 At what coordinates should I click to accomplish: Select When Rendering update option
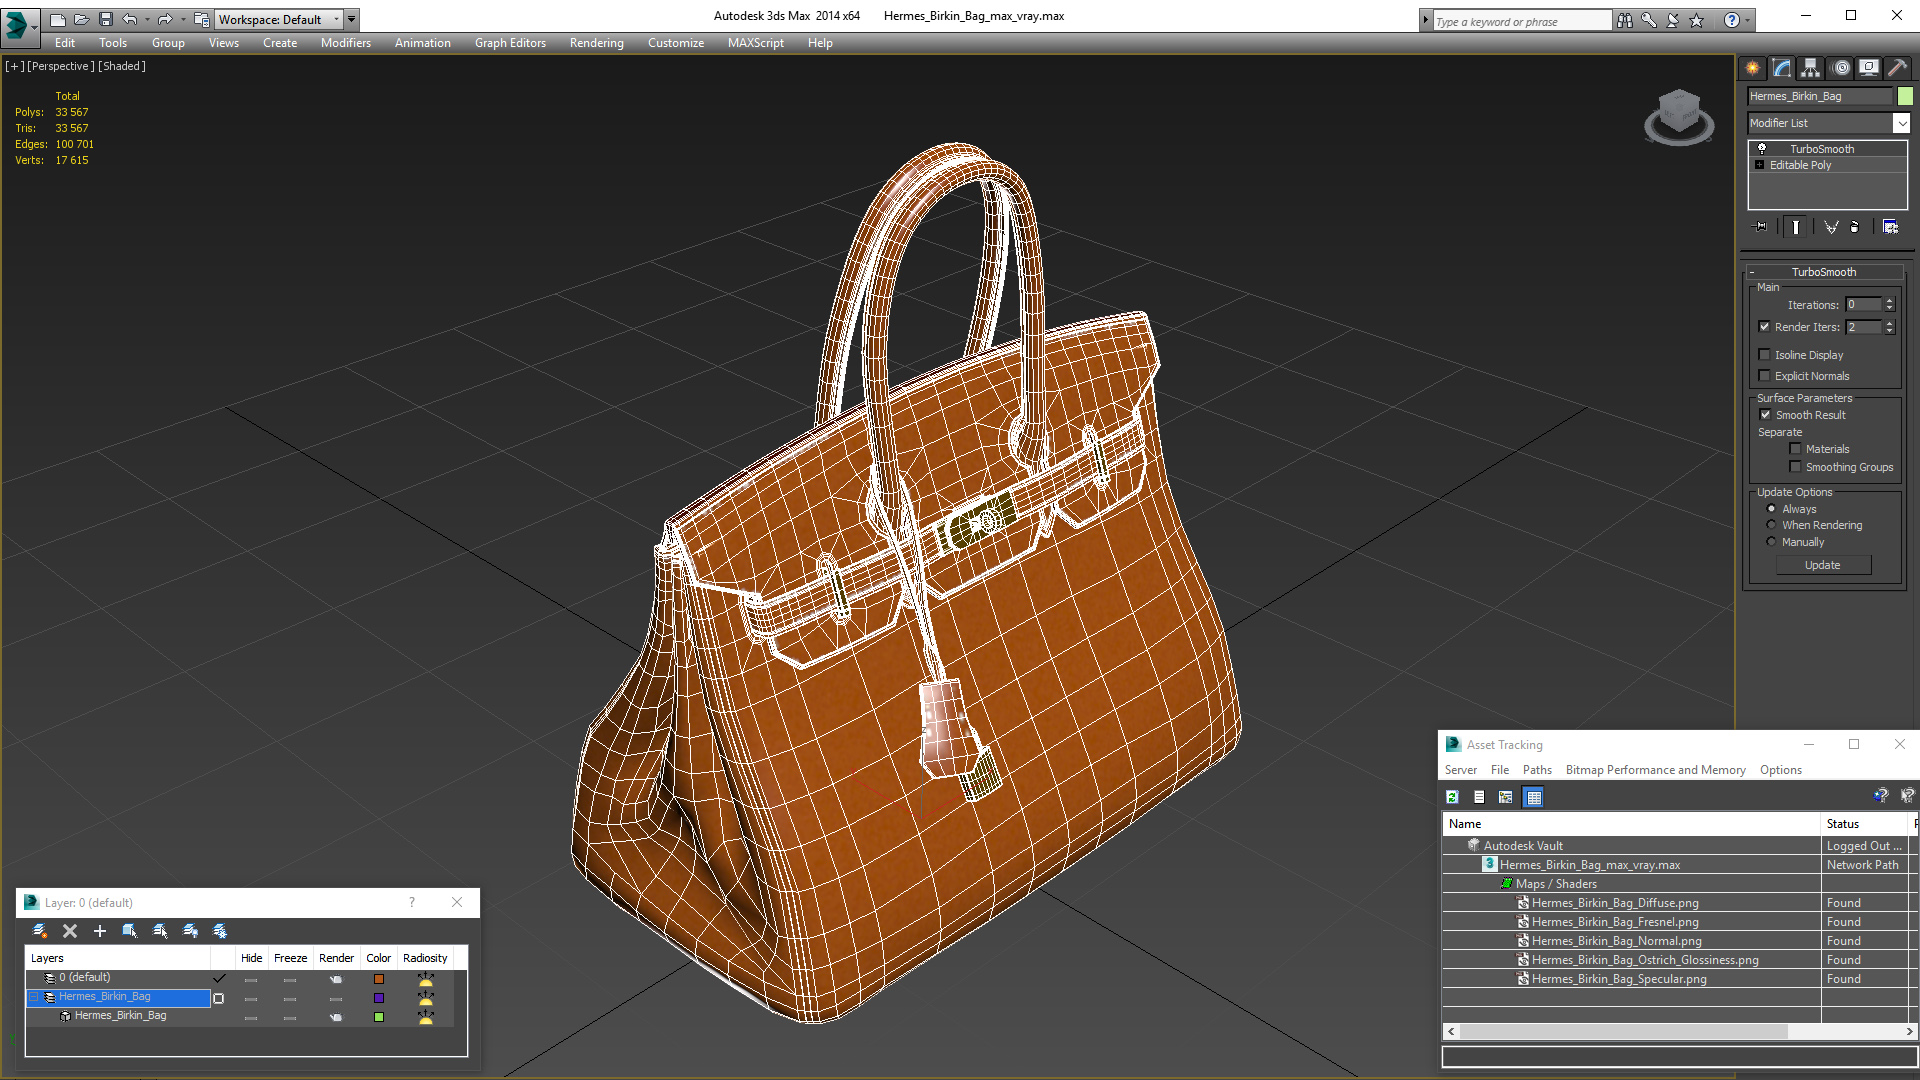(x=1772, y=525)
